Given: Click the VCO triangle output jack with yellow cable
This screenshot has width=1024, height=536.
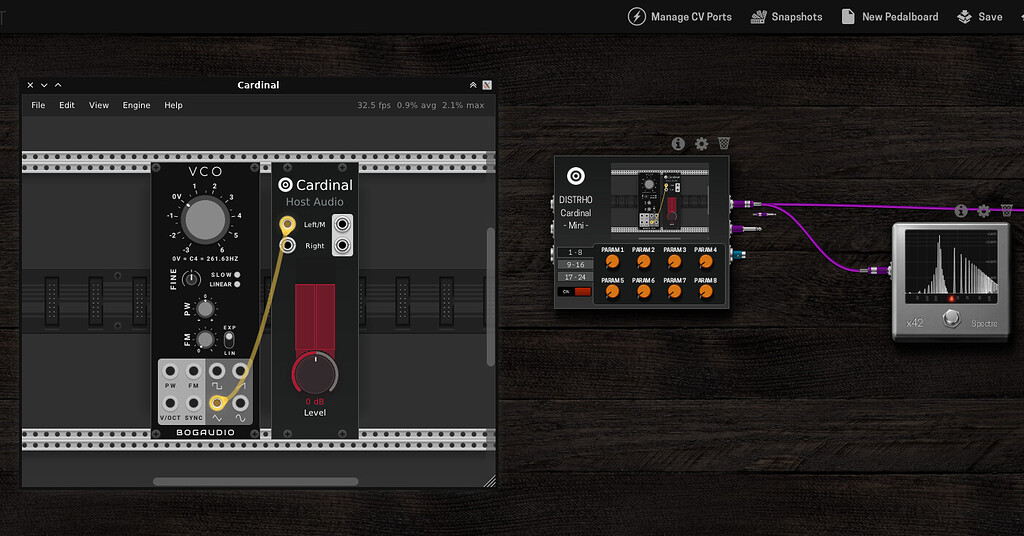Looking at the screenshot, I should click(217, 403).
